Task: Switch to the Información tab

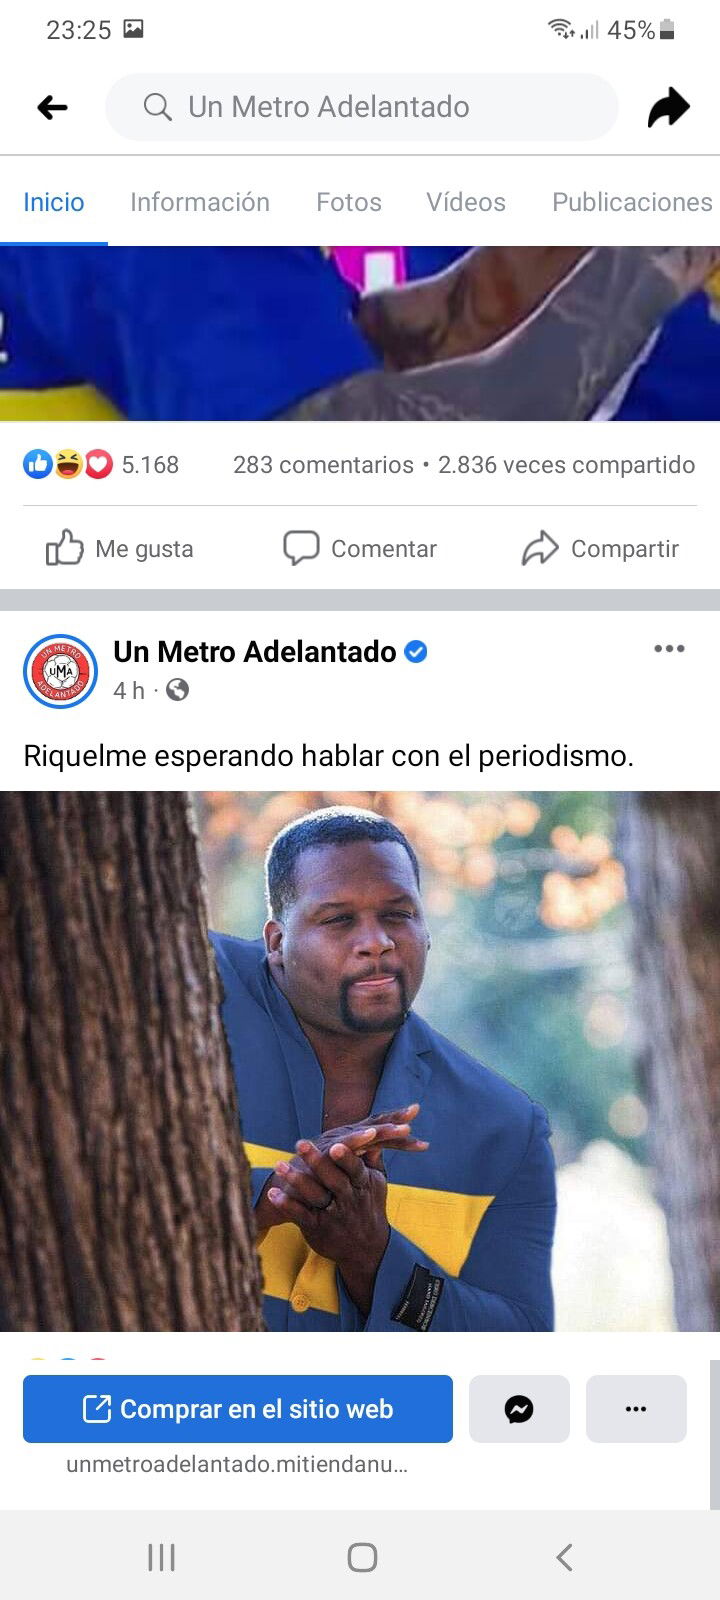Action: pos(200,202)
